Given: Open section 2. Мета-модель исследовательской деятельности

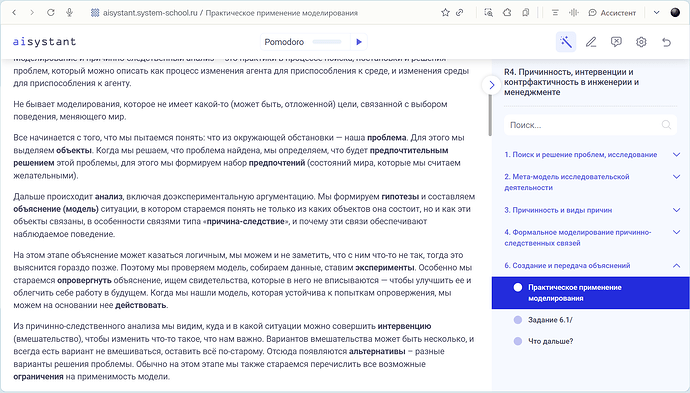Looking at the screenshot, I should 567,182.
